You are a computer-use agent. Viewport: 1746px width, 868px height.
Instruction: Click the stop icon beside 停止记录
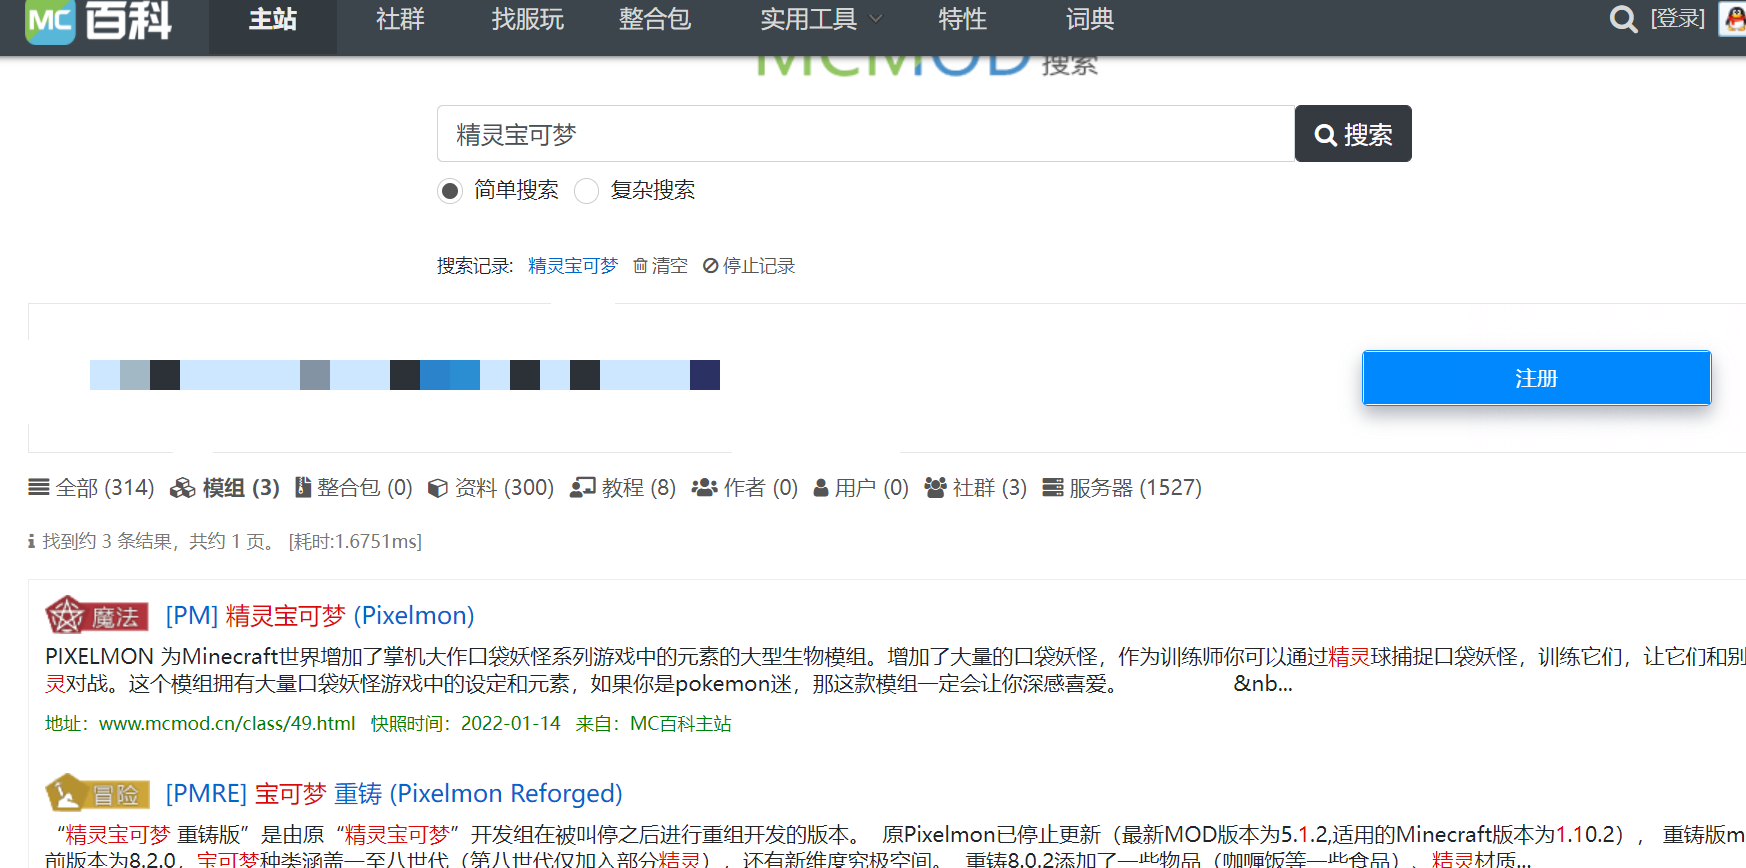tap(710, 266)
